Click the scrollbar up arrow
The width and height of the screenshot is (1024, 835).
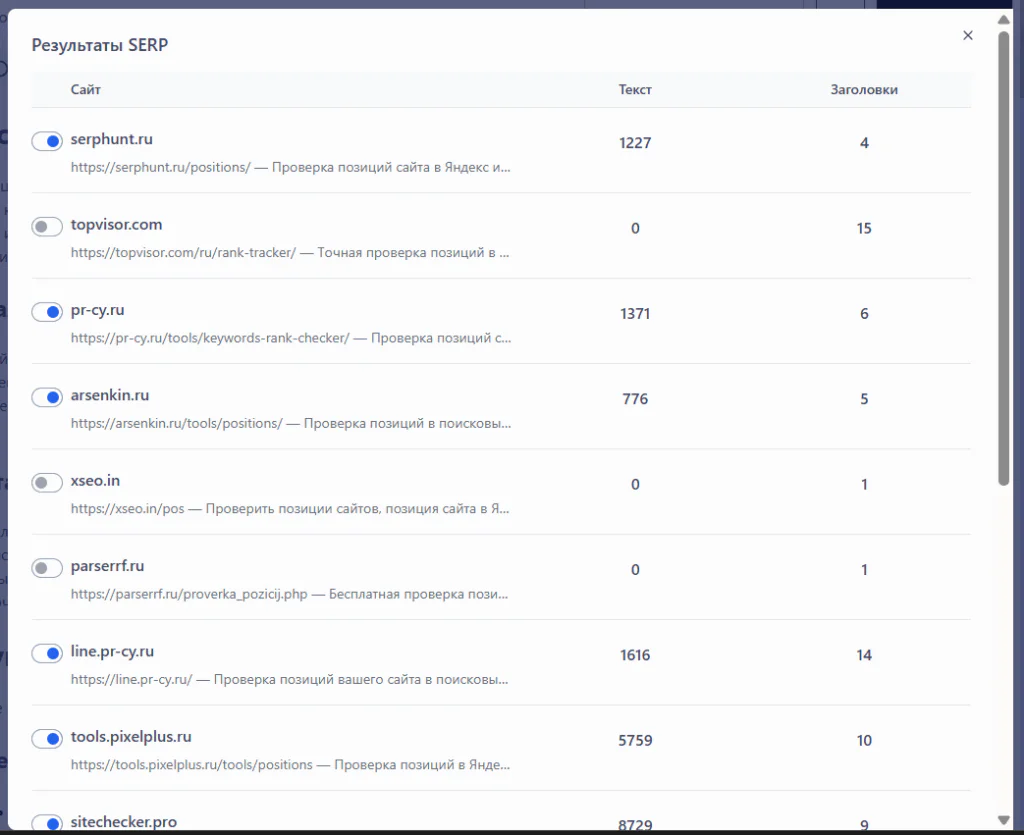coord(1004,20)
